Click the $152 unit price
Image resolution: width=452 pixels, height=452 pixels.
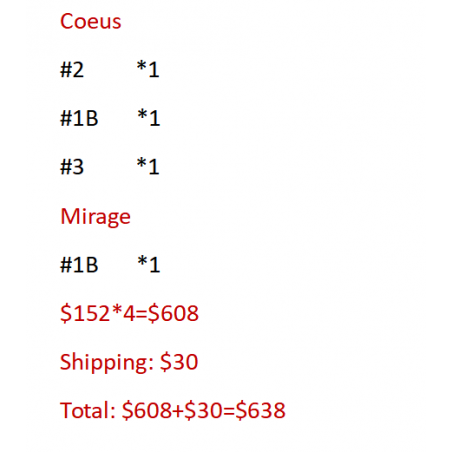coord(85,313)
